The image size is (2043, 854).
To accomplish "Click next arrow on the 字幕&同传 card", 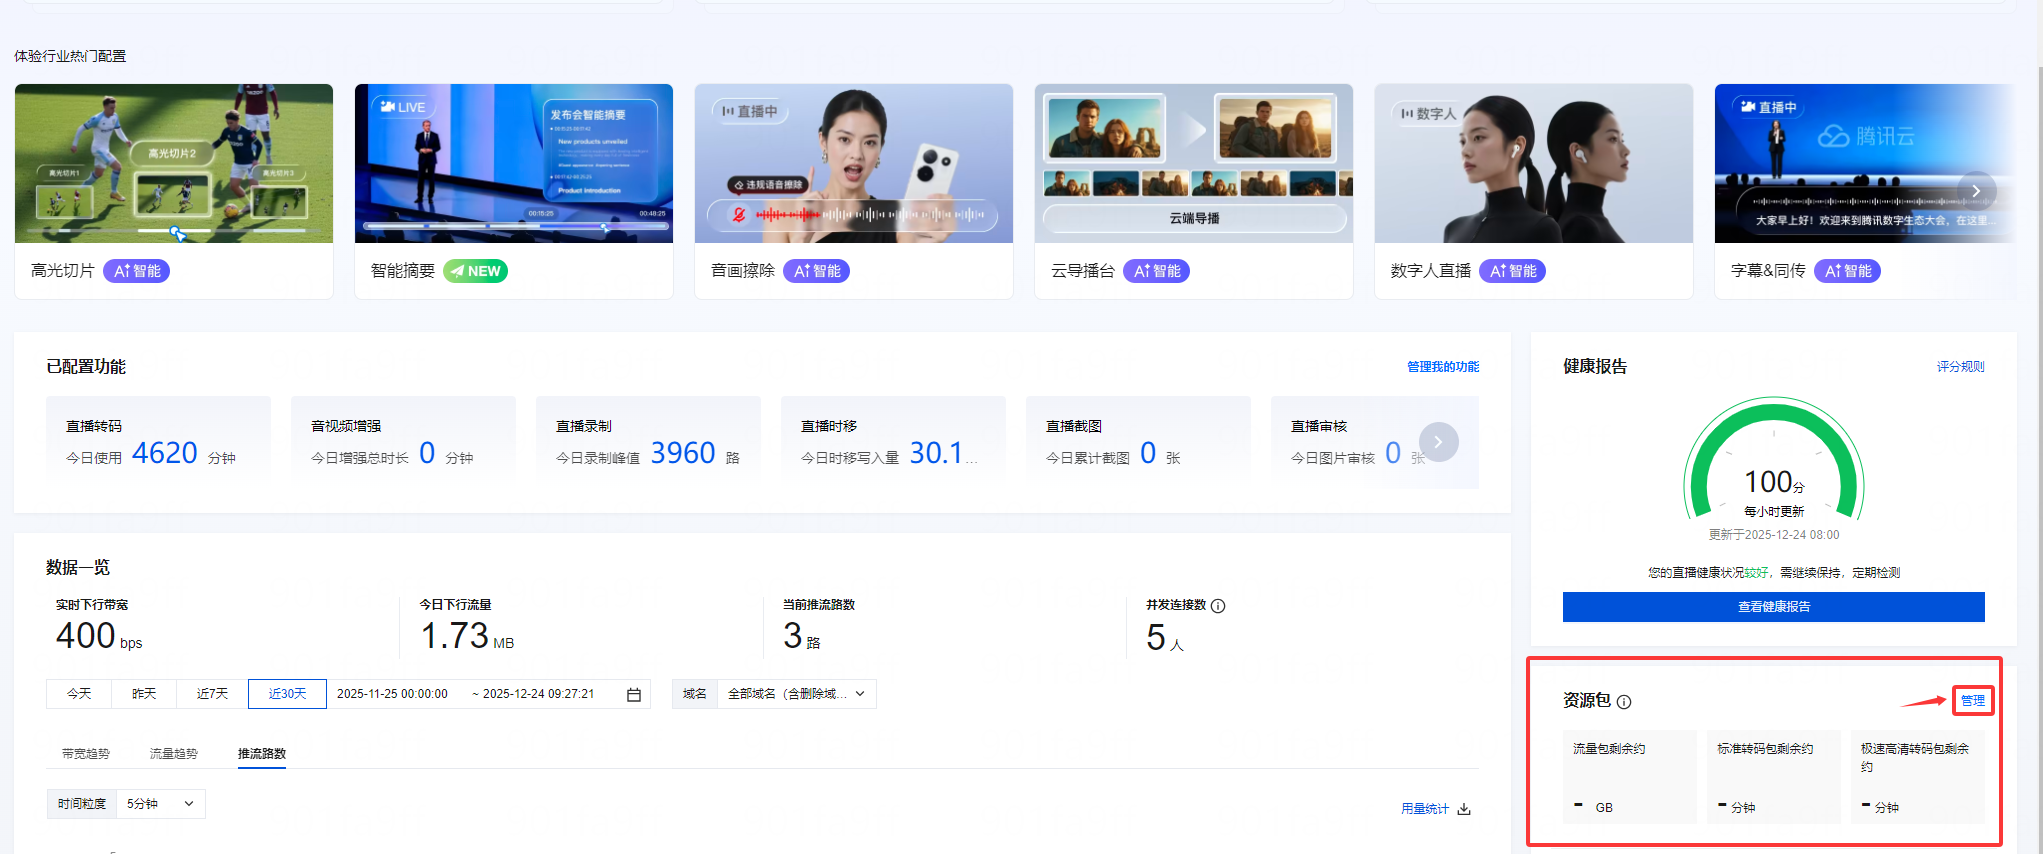I will [x=1975, y=191].
